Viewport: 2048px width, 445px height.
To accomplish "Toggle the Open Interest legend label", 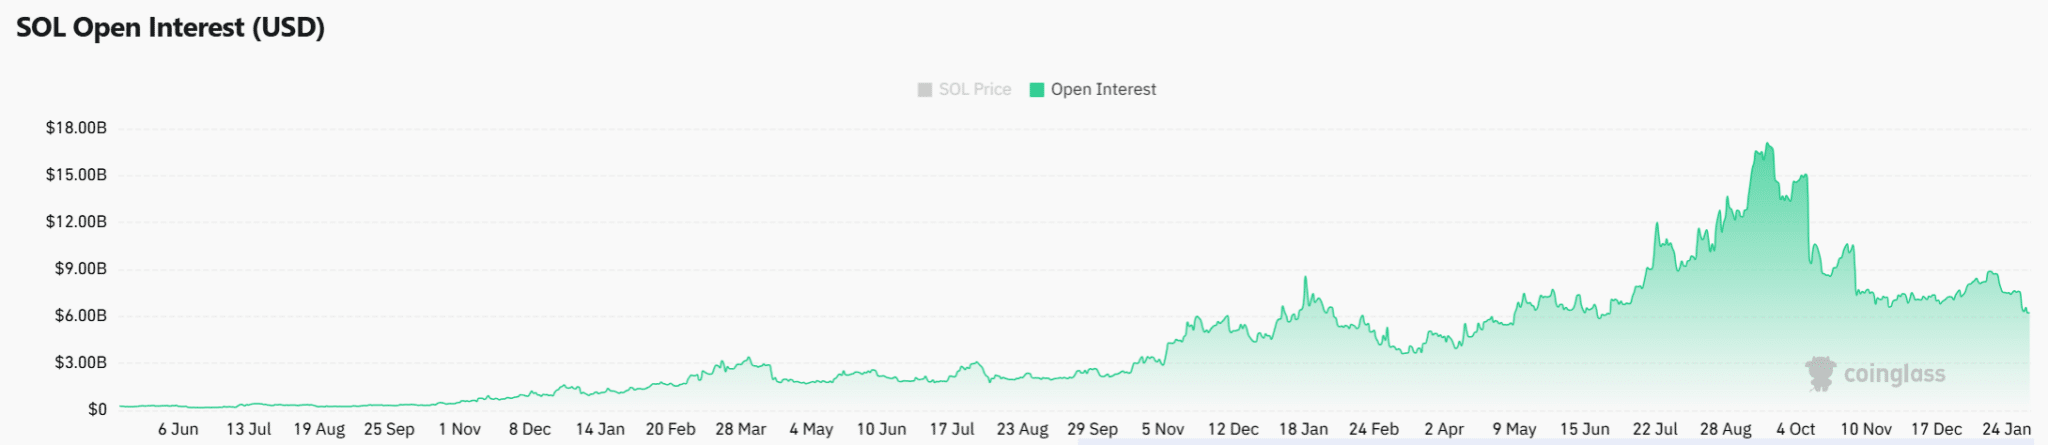I will point(1103,90).
